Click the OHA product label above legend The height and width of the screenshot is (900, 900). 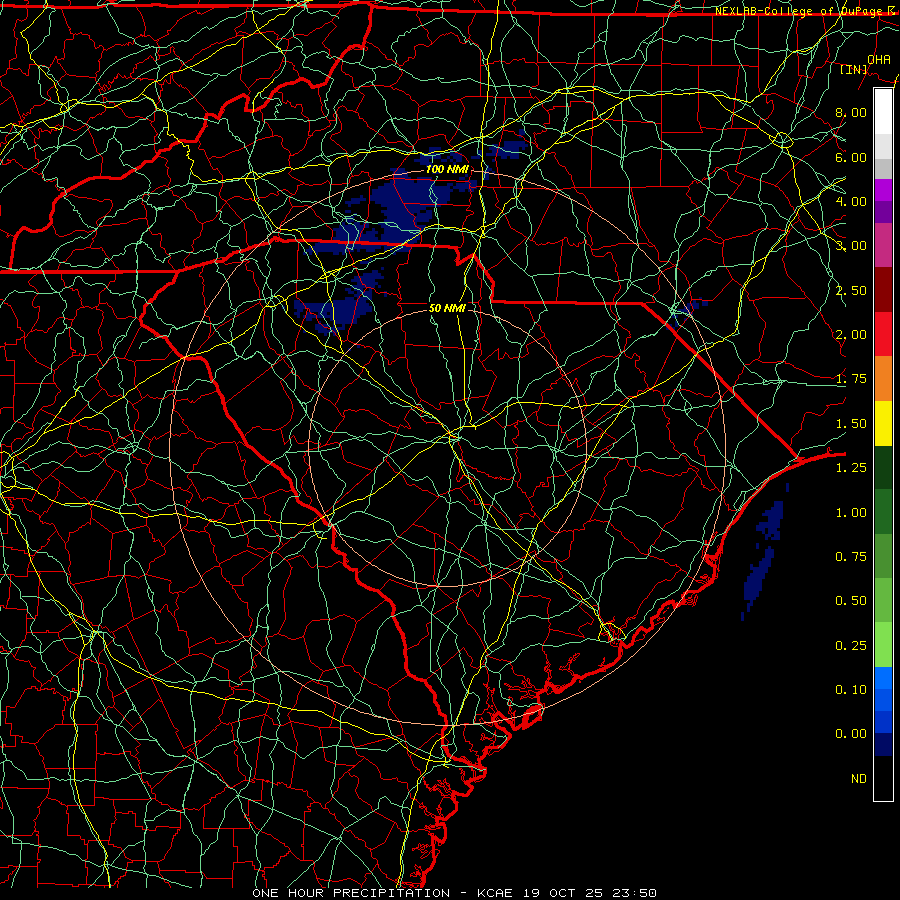click(879, 59)
